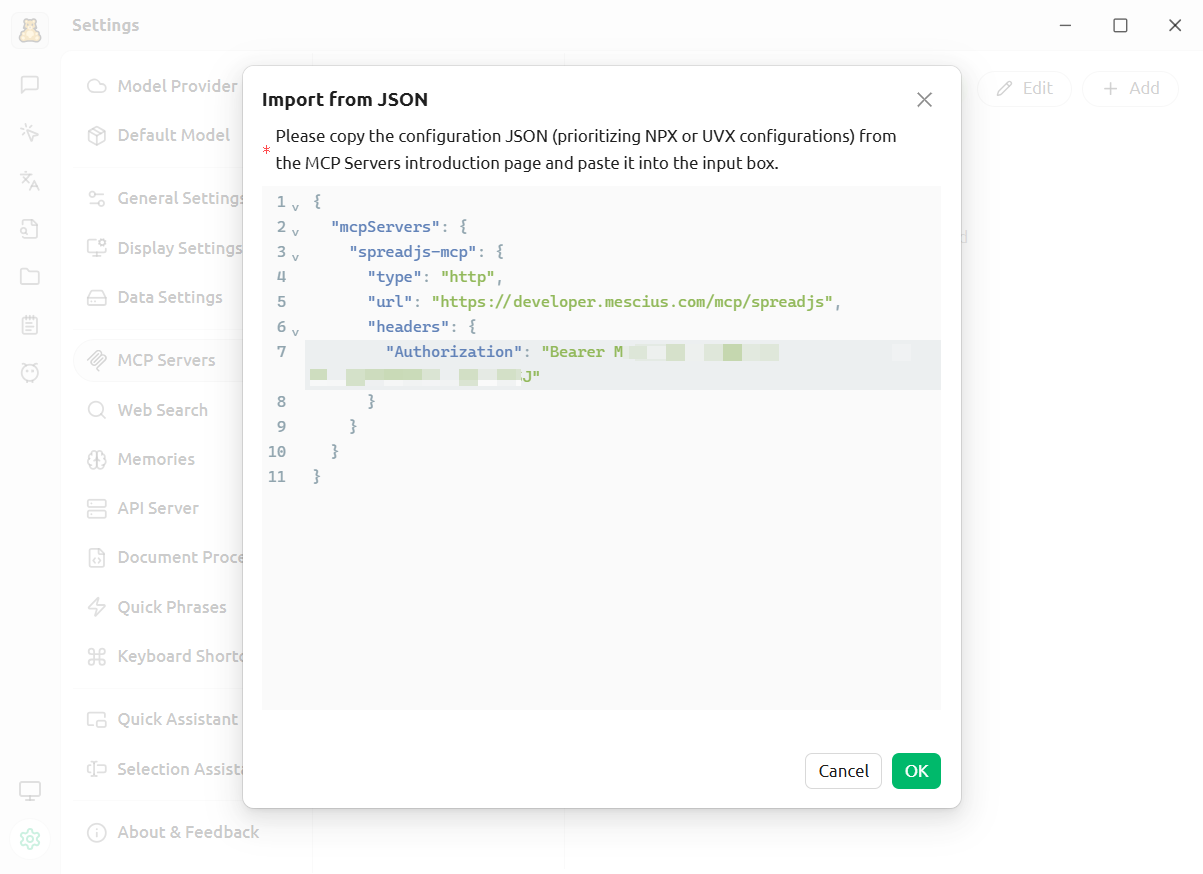Click the Add button behind the dialog
Viewport: 1203px width, 874px height.
click(x=1131, y=88)
